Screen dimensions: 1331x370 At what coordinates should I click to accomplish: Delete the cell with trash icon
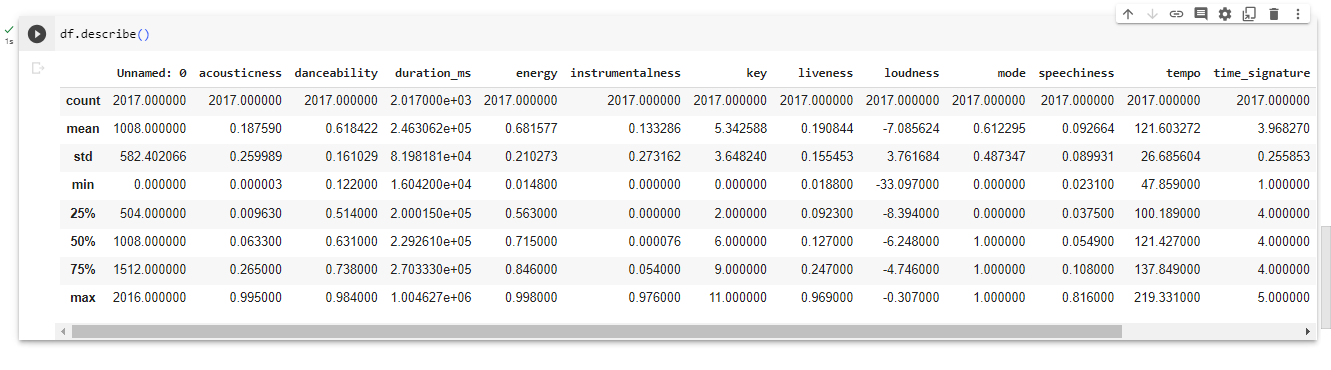point(1274,14)
